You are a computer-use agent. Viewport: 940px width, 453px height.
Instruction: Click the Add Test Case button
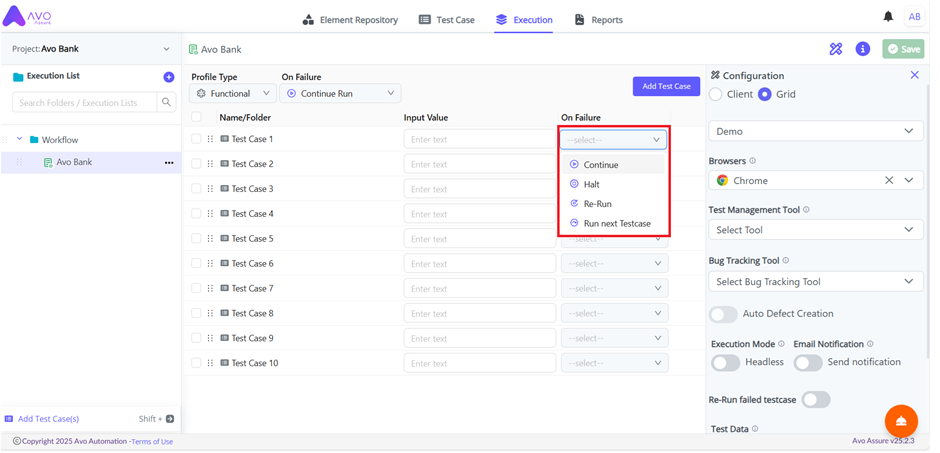pyautogui.click(x=666, y=87)
